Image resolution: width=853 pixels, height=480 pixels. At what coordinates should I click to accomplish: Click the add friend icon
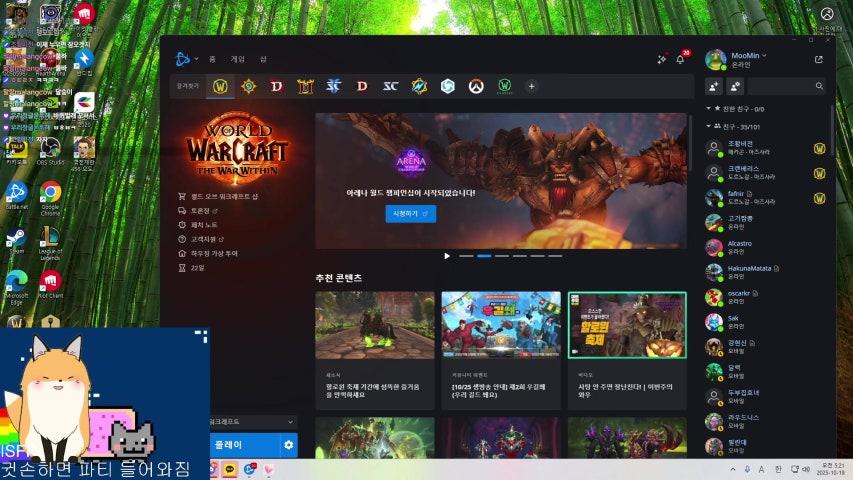[714, 86]
